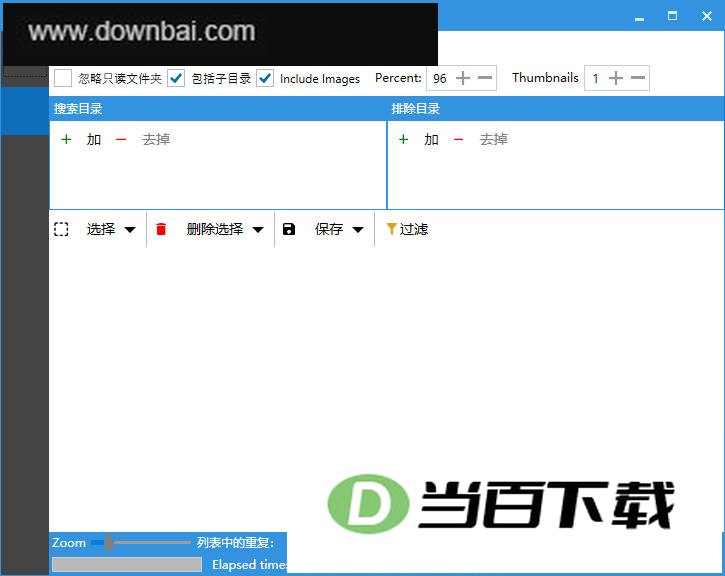Image resolution: width=725 pixels, height=576 pixels.
Task: Open the 选择 dropdown arrow
Action: (130, 230)
